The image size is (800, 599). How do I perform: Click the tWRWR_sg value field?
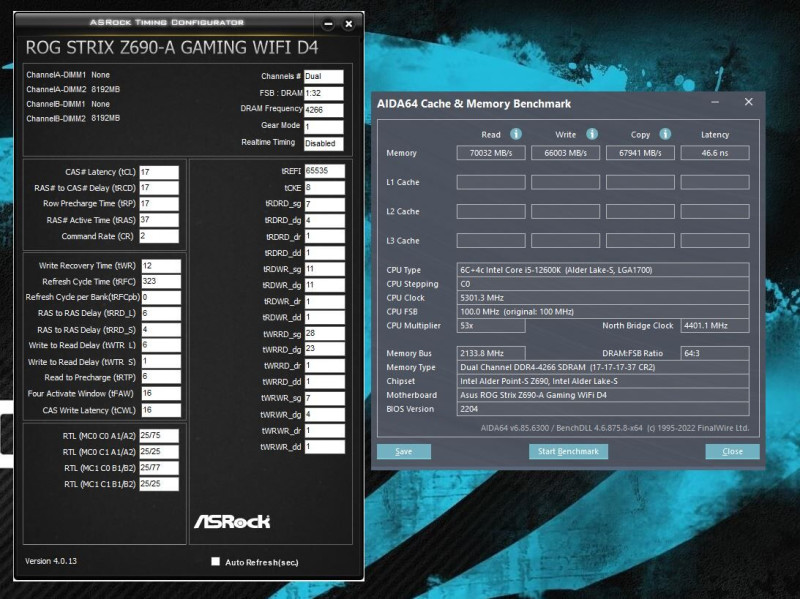[324, 398]
